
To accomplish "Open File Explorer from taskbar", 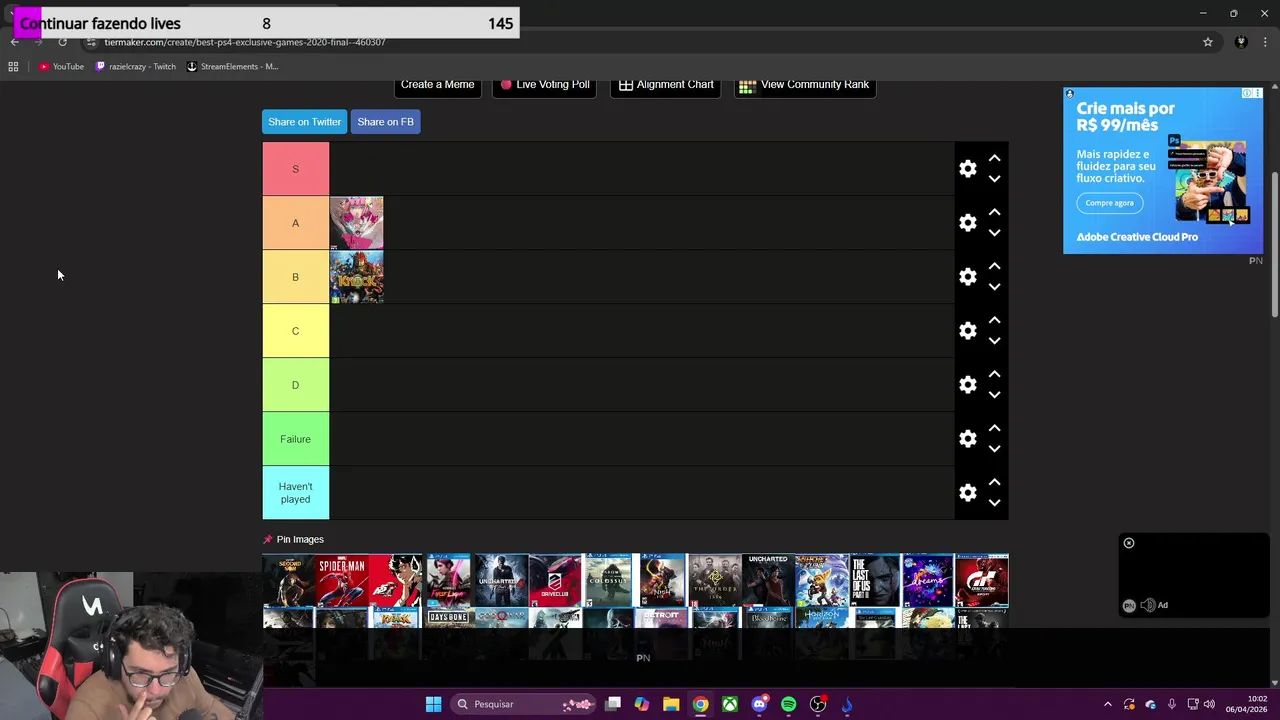I will 671,704.
